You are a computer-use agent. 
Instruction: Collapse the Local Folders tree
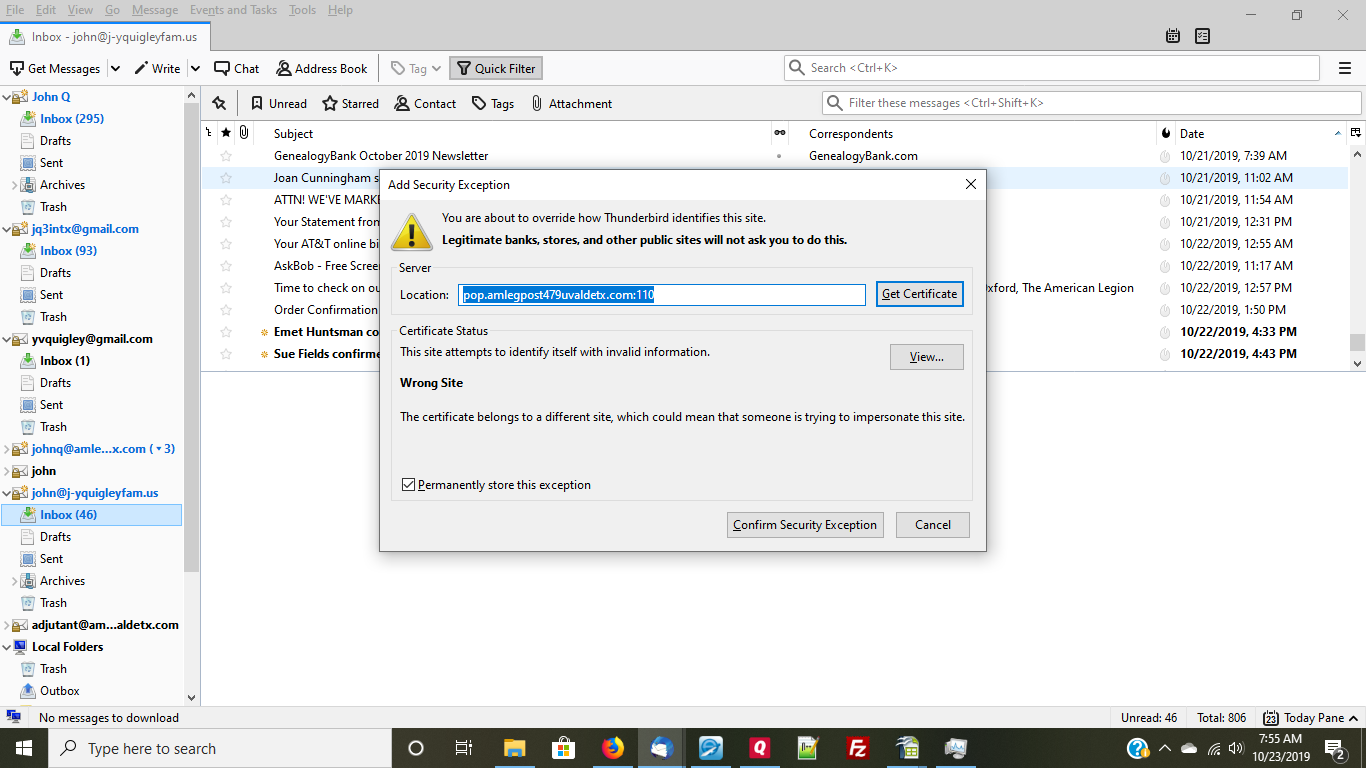tap(7, 647)
